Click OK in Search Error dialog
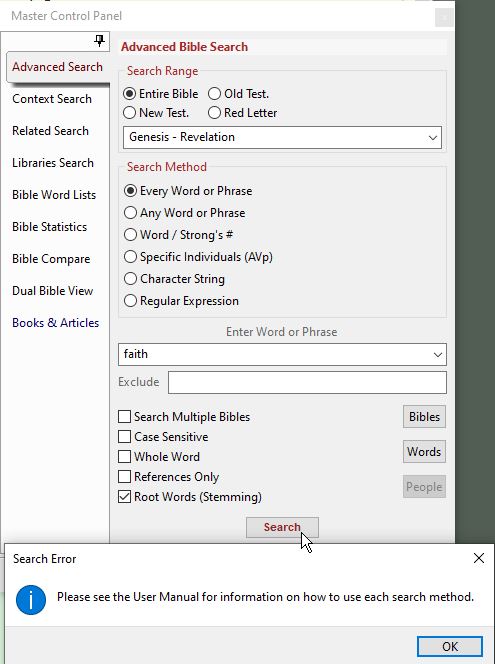The image size is (495, 664). [450, 647]
